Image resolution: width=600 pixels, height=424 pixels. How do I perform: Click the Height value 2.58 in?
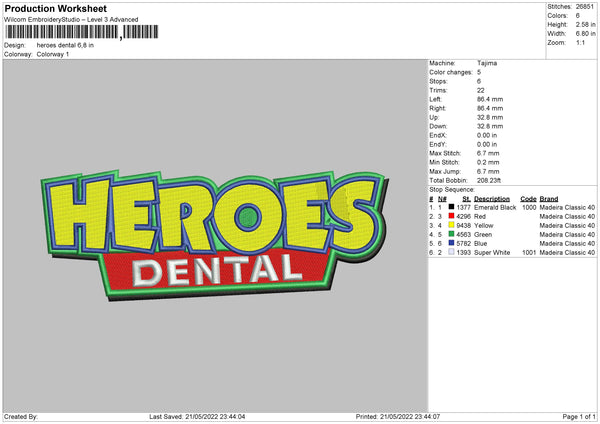coord(585,24)
